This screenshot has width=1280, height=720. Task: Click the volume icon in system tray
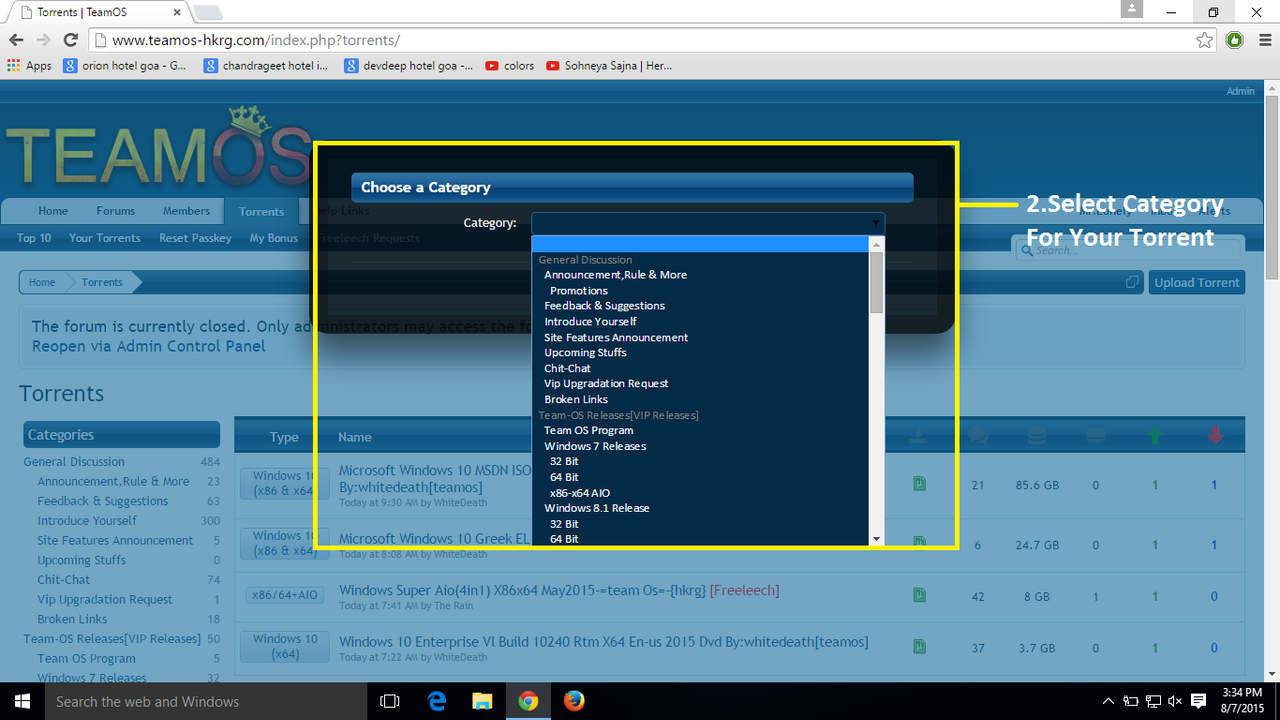click(x=1175, y=701)
